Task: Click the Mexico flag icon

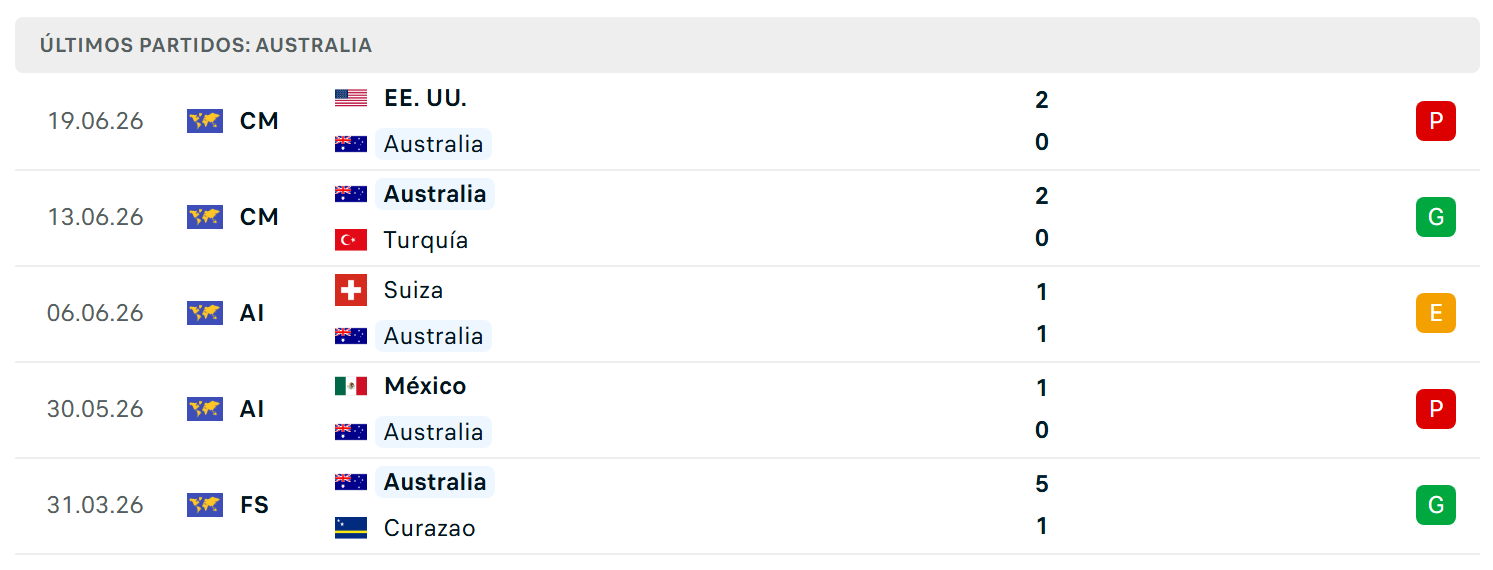Action: click(x=351, y=386)
